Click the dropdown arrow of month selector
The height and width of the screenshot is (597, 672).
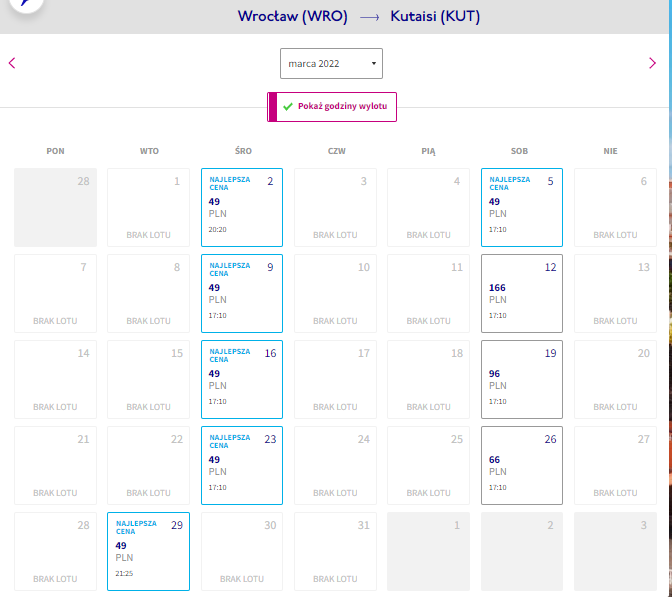374,63
